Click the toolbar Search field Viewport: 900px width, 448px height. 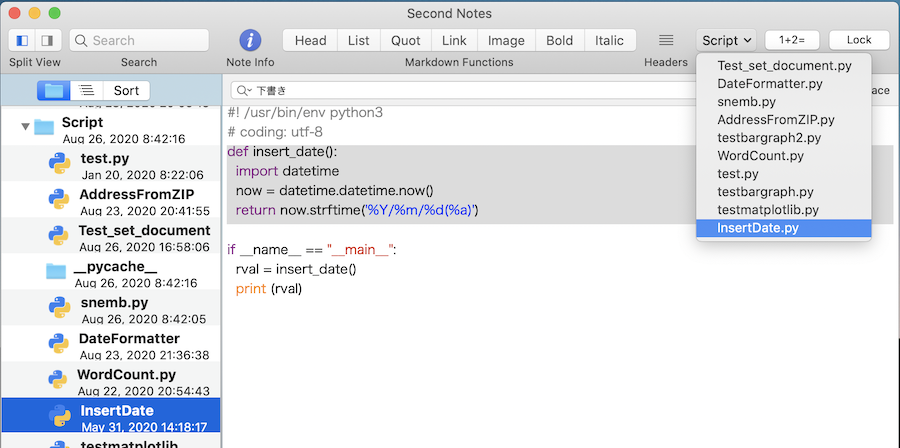139,40
